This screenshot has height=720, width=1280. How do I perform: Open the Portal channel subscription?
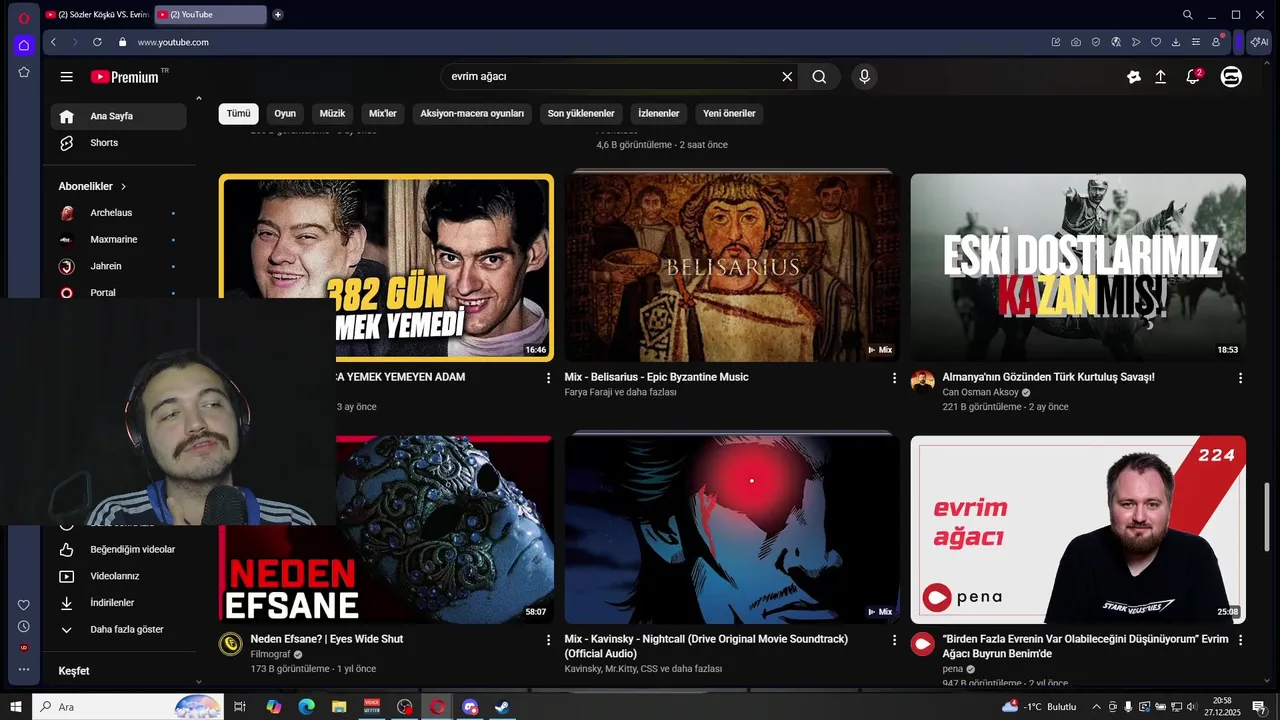point(118,293)
